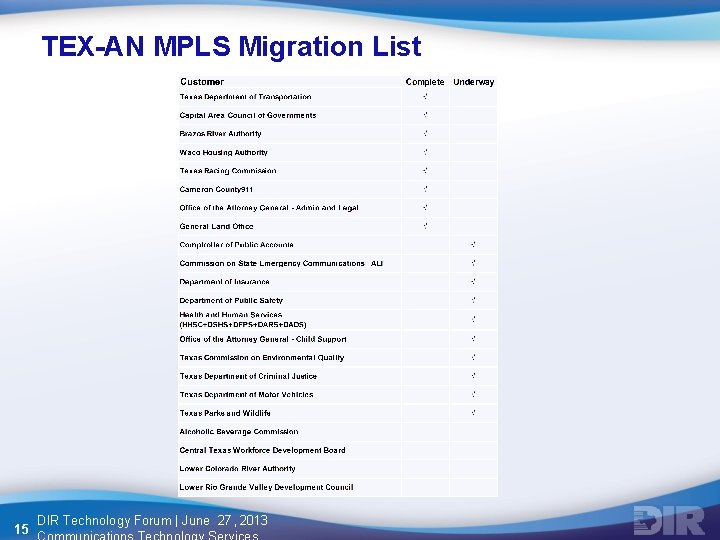The height and width of the screenshot is (540, 720).
Task: Click Underway checkmark for State Emergency Communications
Action: [x=473, y=263]
